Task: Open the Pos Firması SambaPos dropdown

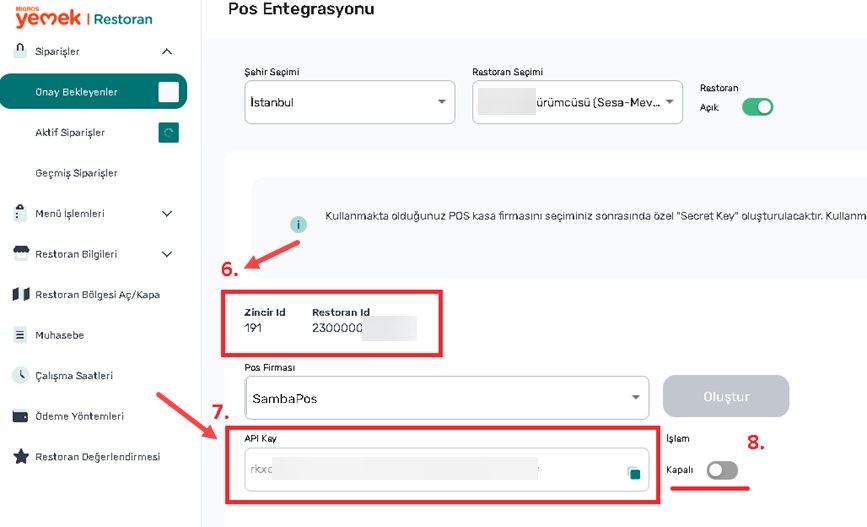Action: [x=446, y=397]
